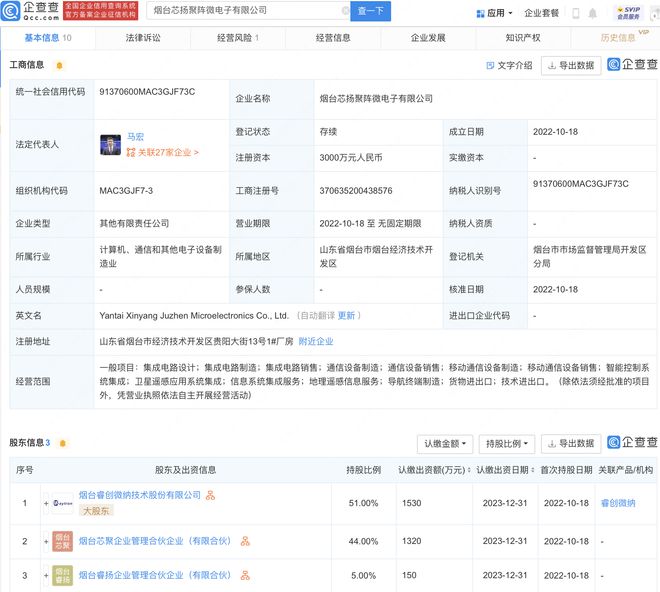Click the orange badge beside 股东信息
The width and height of the screenshot is (660, 592).
pyautogui.click(x=63, y=443)
